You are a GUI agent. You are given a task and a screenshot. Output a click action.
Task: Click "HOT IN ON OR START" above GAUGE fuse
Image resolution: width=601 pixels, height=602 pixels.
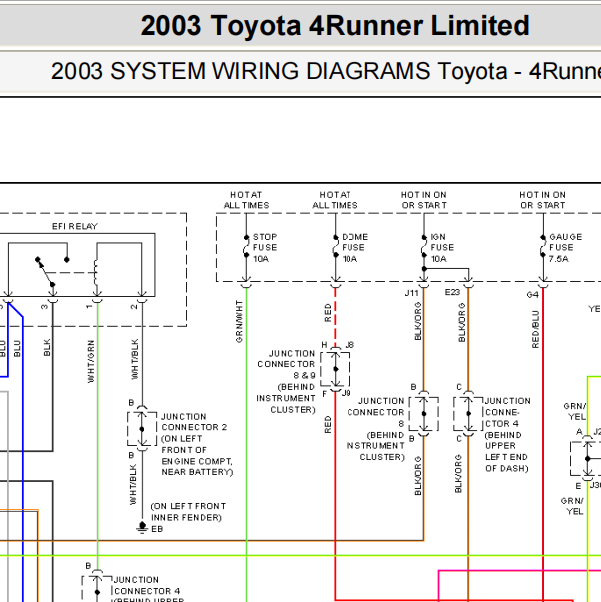click(543, 200)
